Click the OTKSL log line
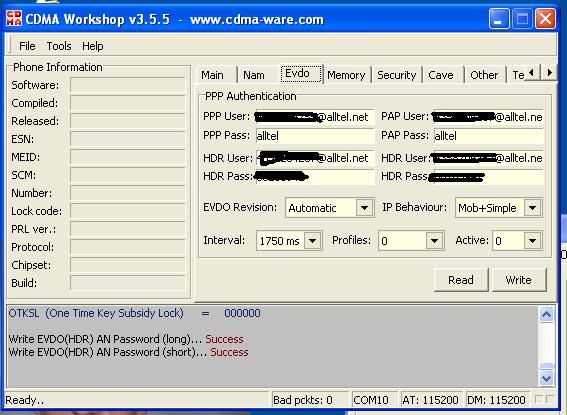Viewport: 567px width, 415px height. [134, 313]
